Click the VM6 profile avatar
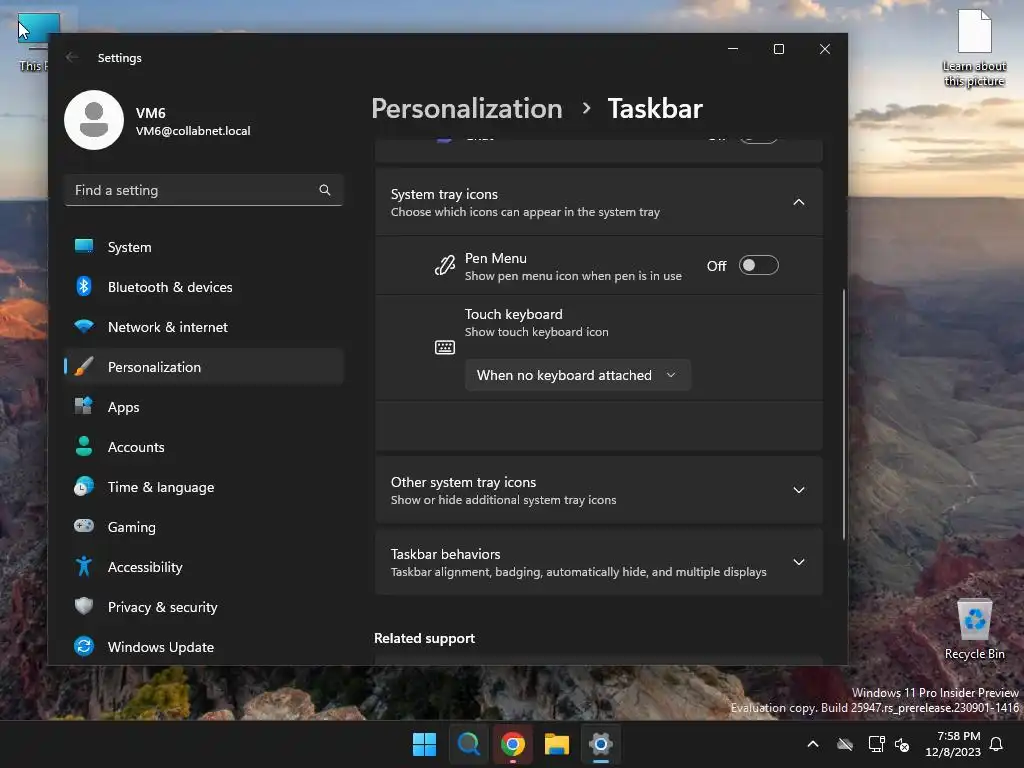 pyautogui.click(x=94, y=120)
